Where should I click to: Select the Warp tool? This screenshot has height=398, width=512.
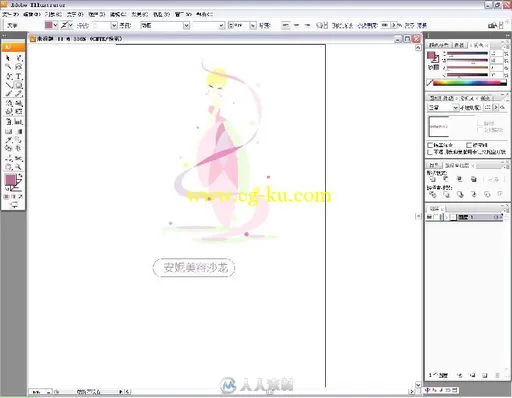pyautogui.click(x=8, y=112)
